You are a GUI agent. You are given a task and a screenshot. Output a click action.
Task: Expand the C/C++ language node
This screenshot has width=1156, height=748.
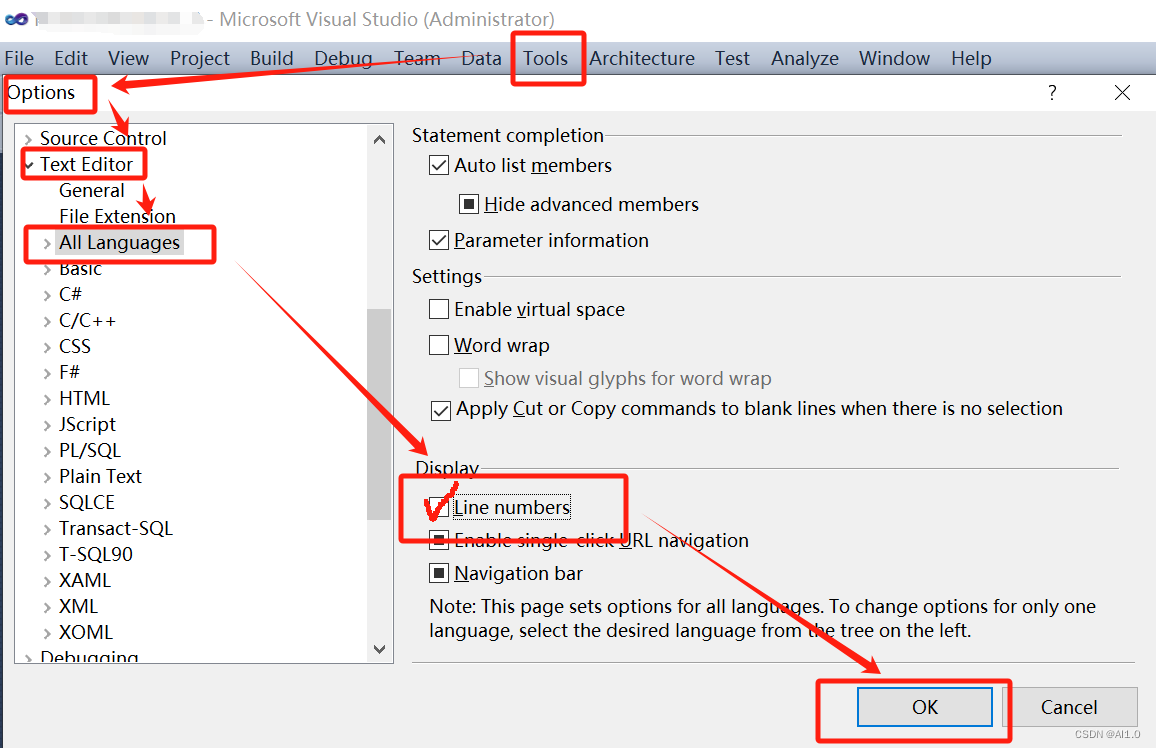click(x=47, y=321)
